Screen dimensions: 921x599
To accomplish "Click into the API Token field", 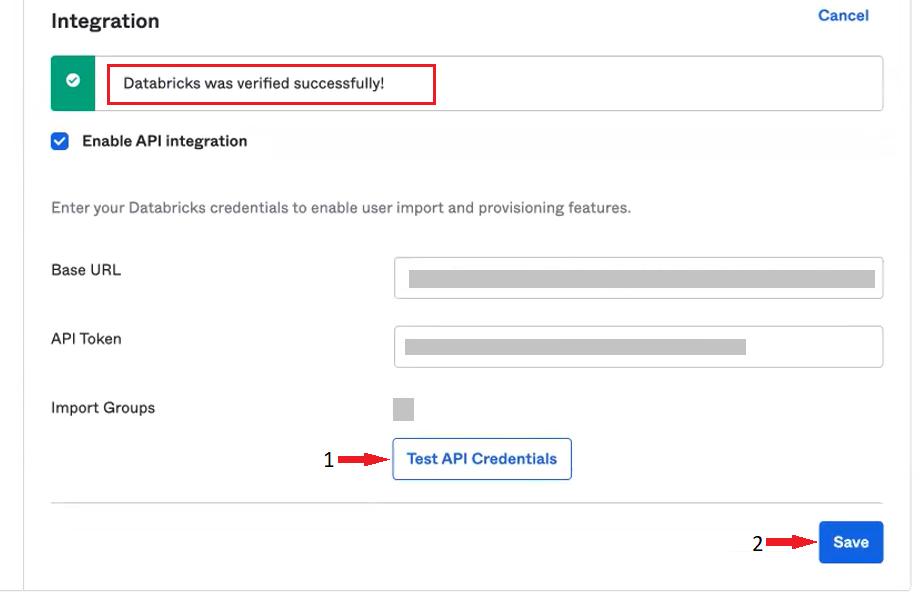I will click(638, 347).
